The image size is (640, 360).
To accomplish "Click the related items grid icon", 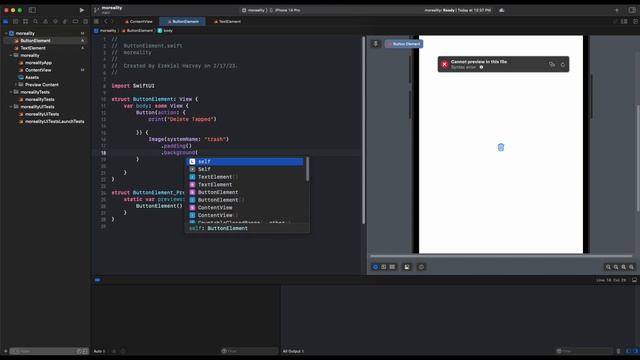I will pos(96,21).
